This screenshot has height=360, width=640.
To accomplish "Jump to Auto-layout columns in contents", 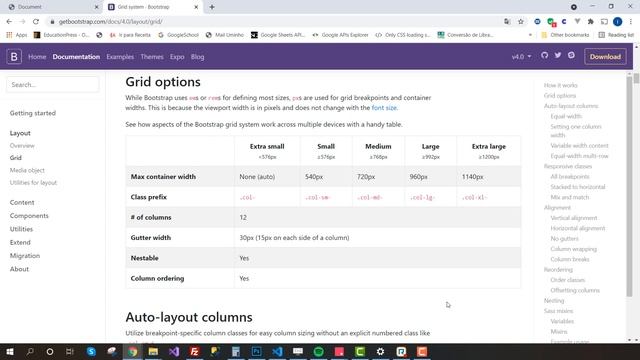I will pos(571,106).
